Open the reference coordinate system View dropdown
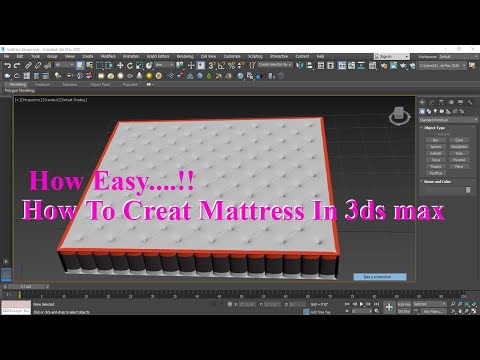This screenshot has width=480, height=360. (165, 65)
